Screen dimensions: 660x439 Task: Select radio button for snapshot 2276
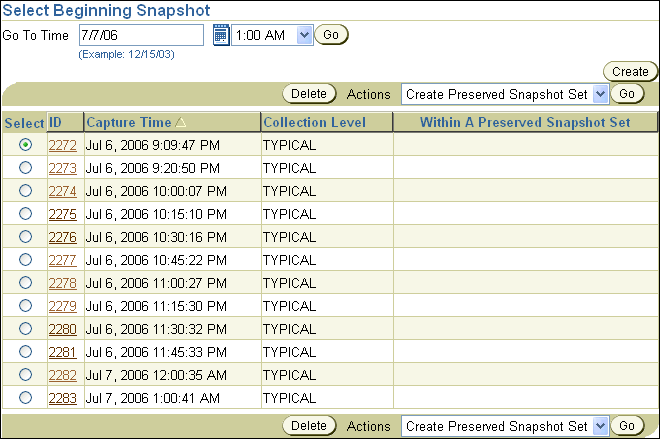click(25, 237)
